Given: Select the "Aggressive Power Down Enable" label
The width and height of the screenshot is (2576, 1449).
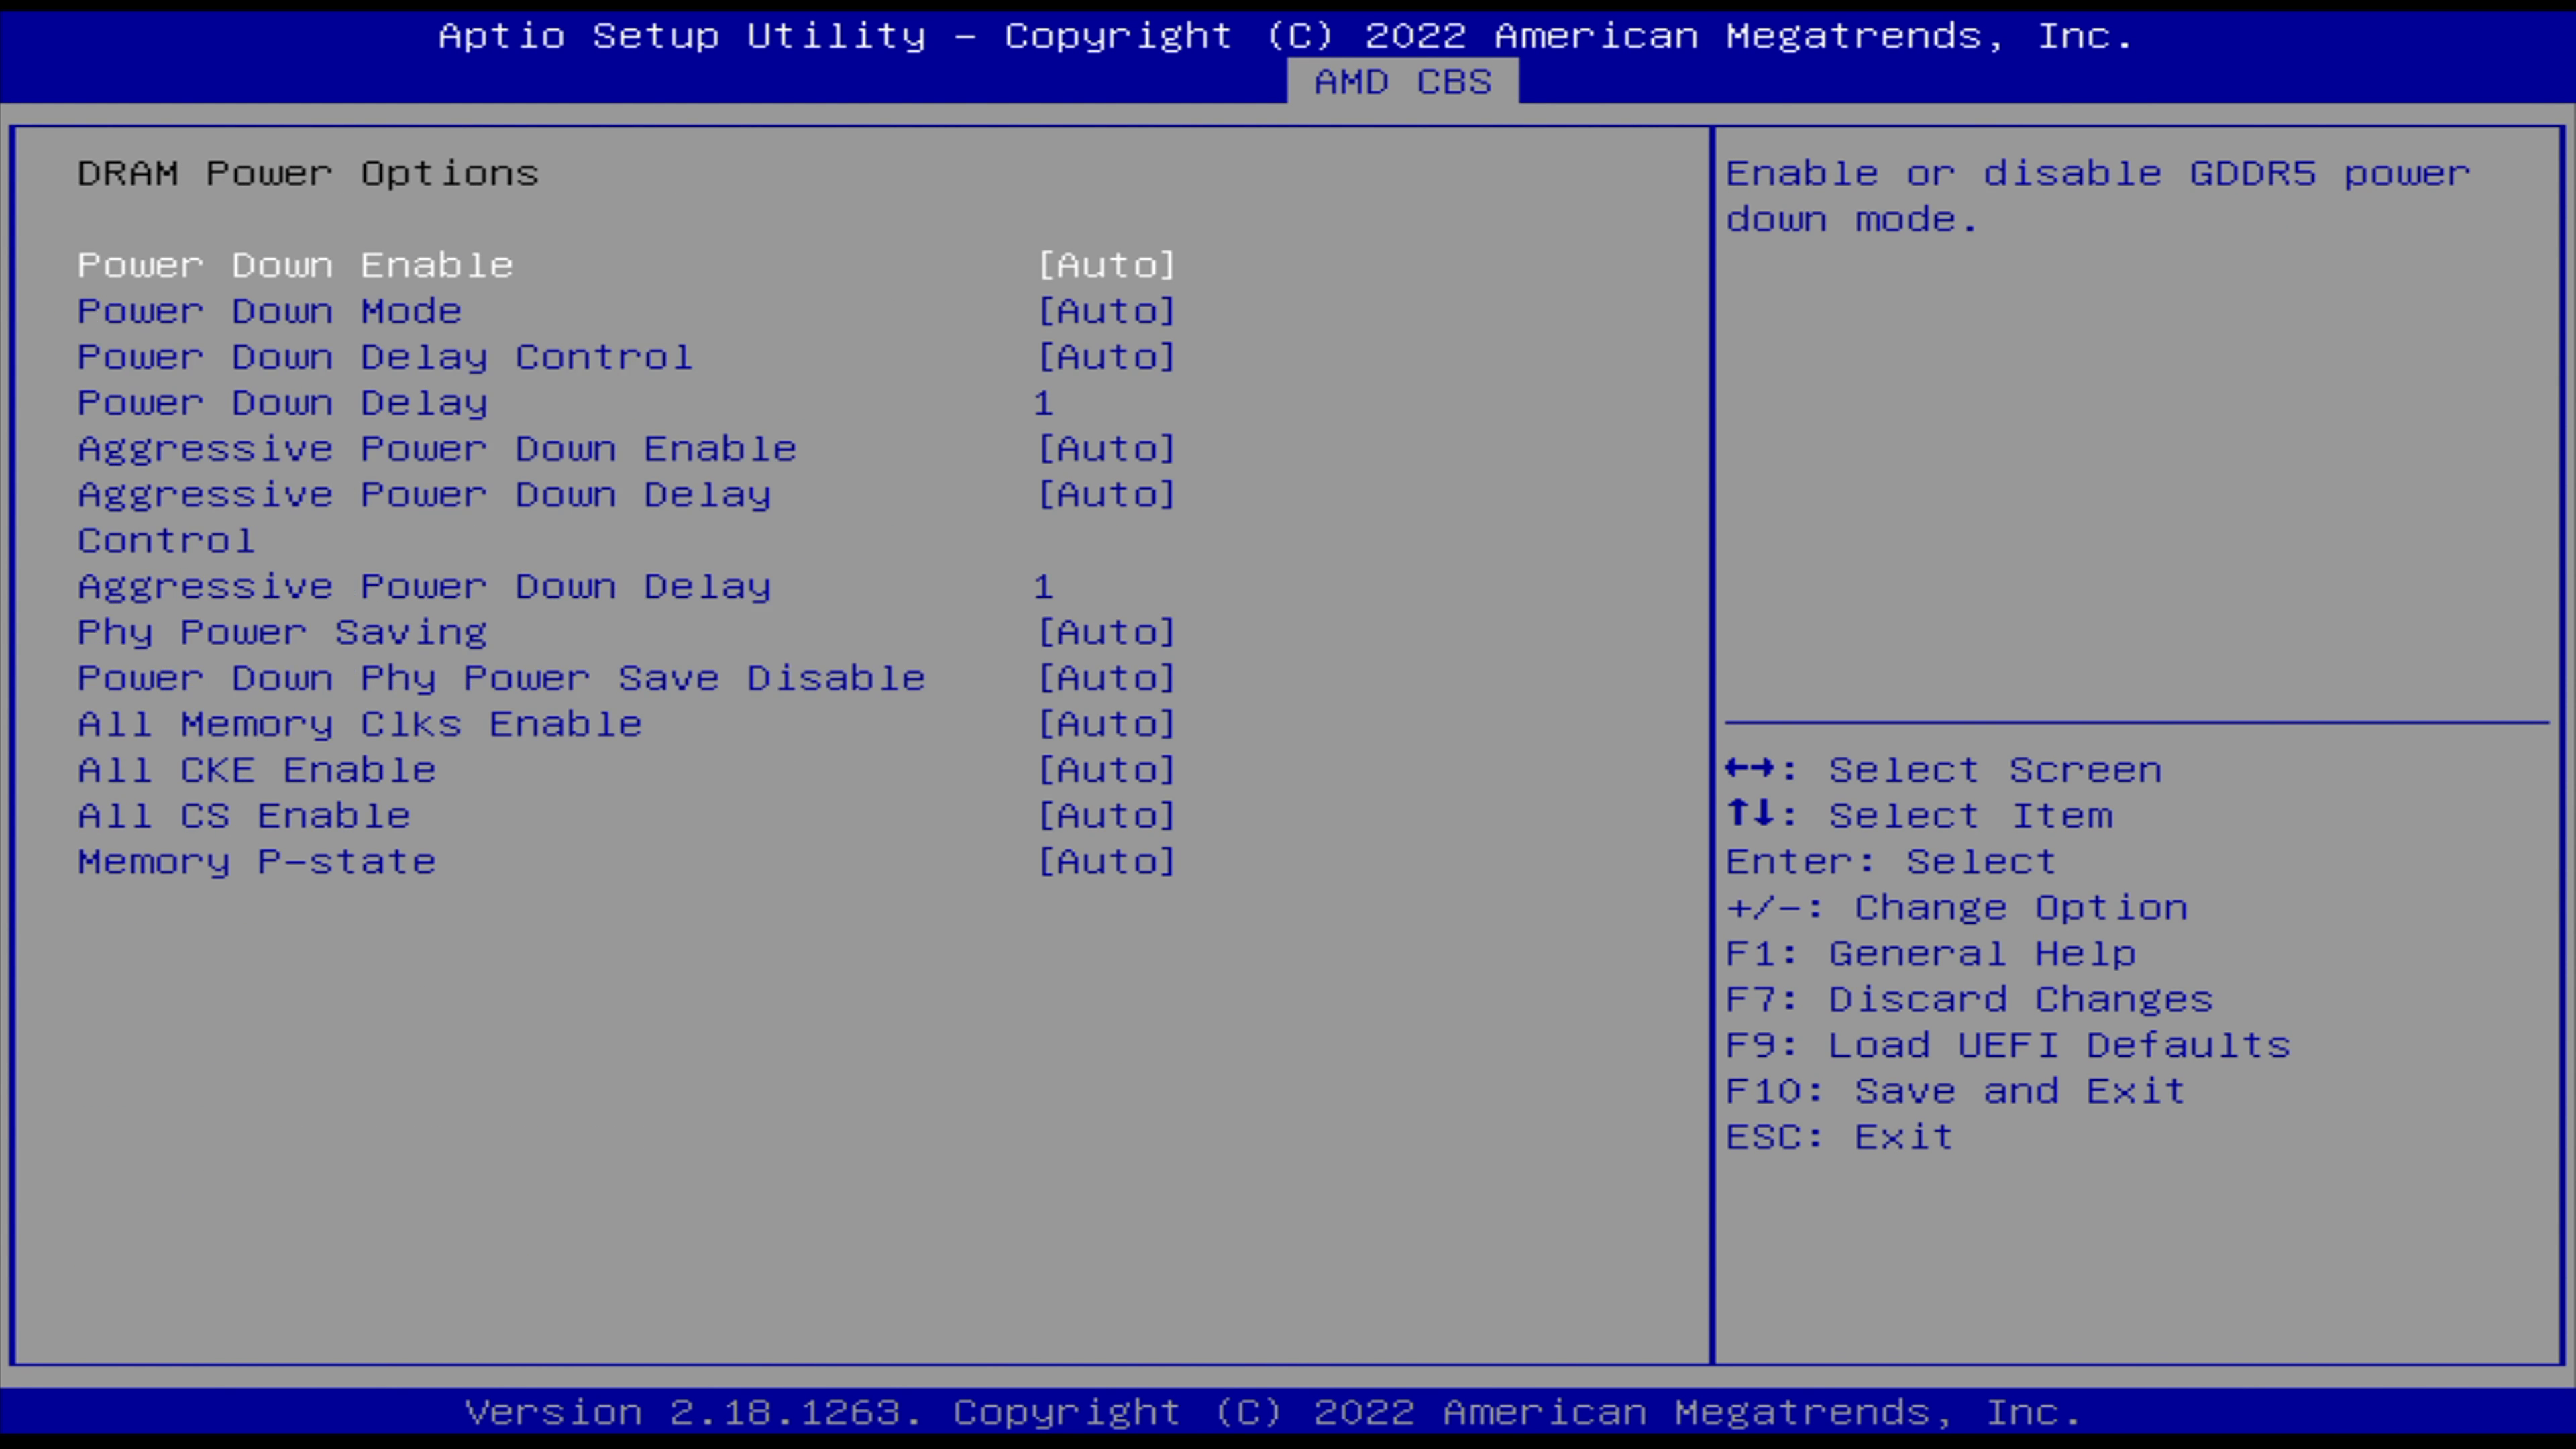Looking at the screenshot, I should point(437,450).
